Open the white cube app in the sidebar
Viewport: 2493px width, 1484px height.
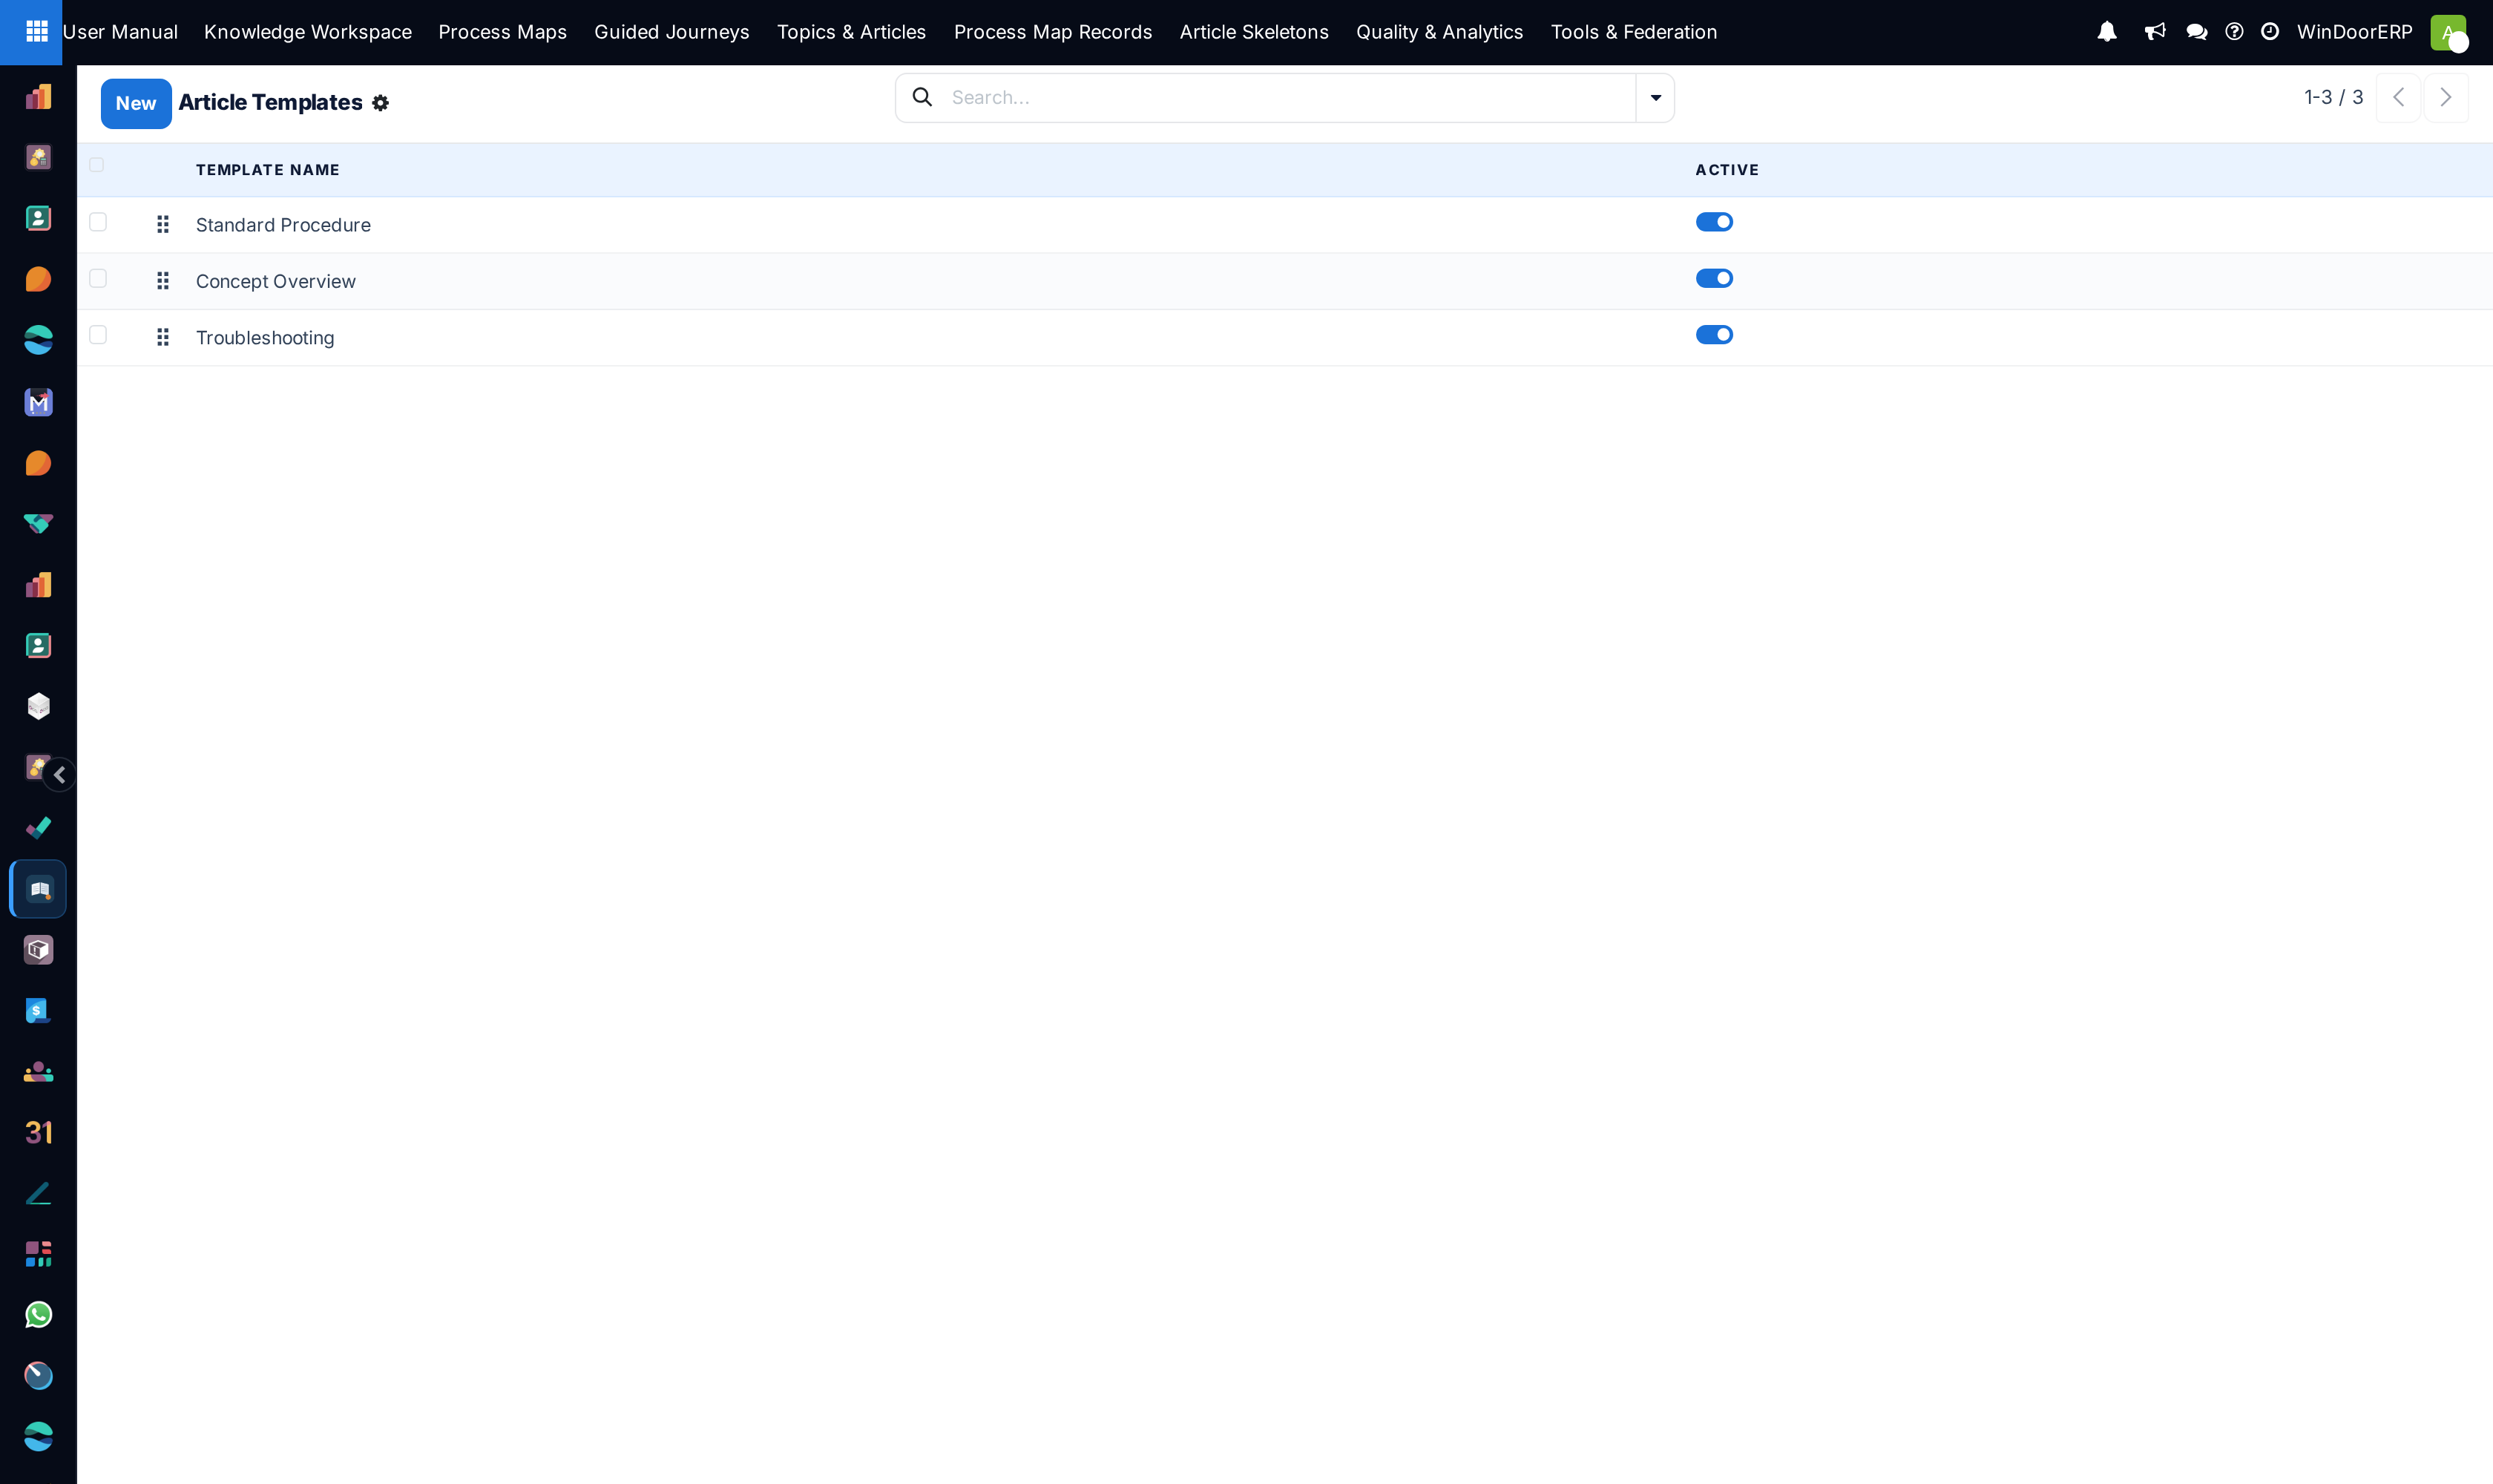38,706
